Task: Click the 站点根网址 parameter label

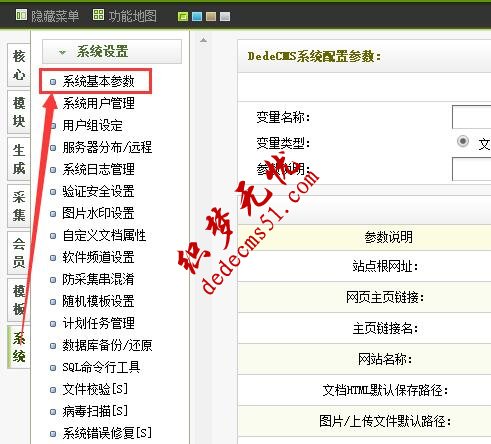Action: tap(385, 266)
